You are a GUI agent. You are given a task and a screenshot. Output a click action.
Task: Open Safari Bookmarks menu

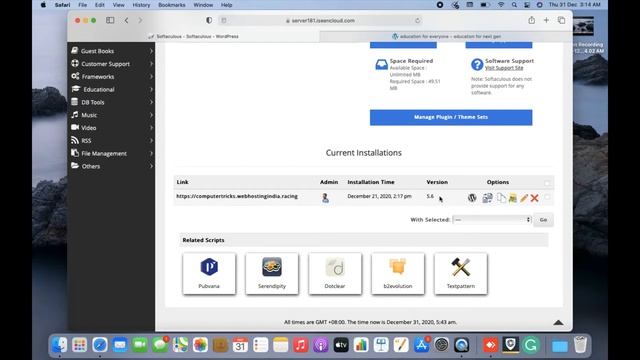[x=171, y=5]
